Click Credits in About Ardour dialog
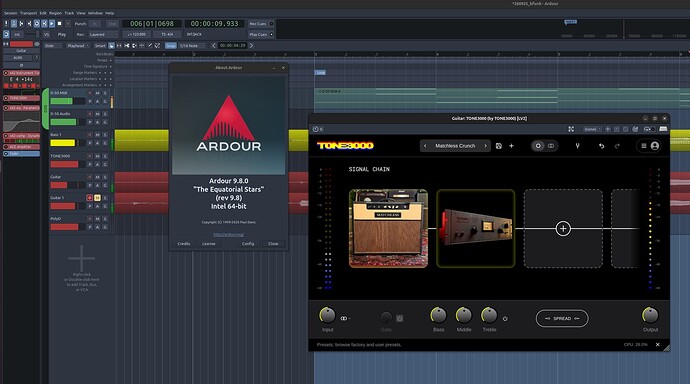 (184, 244)
